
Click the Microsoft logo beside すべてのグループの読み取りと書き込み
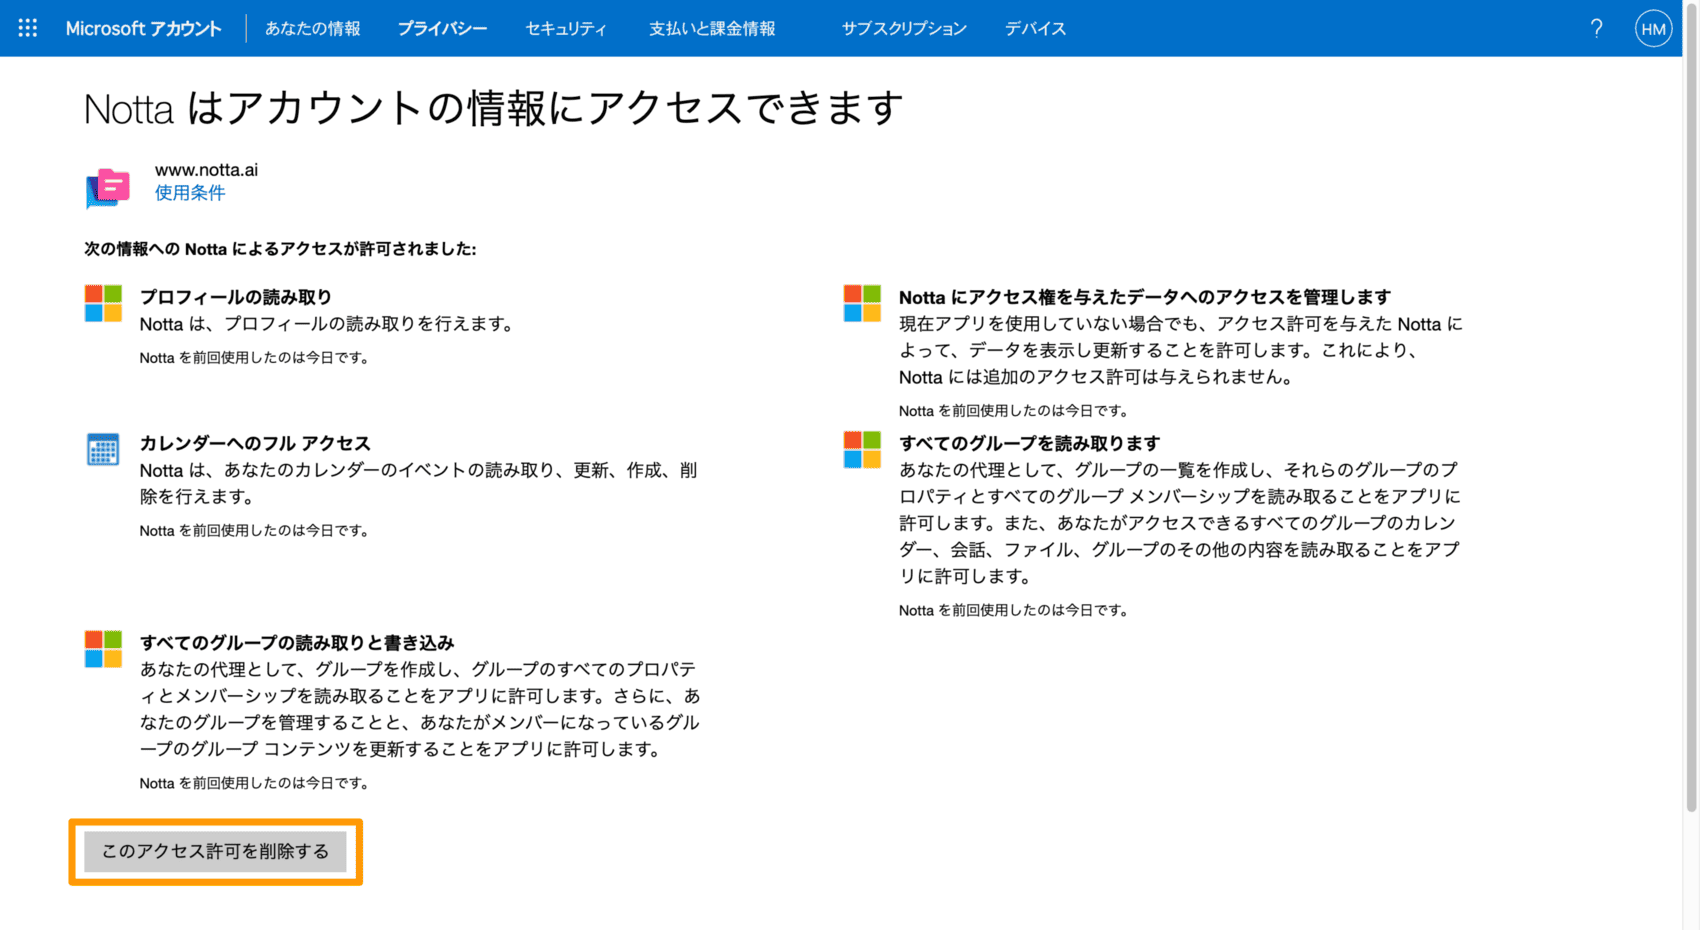(x=103, y=649)
